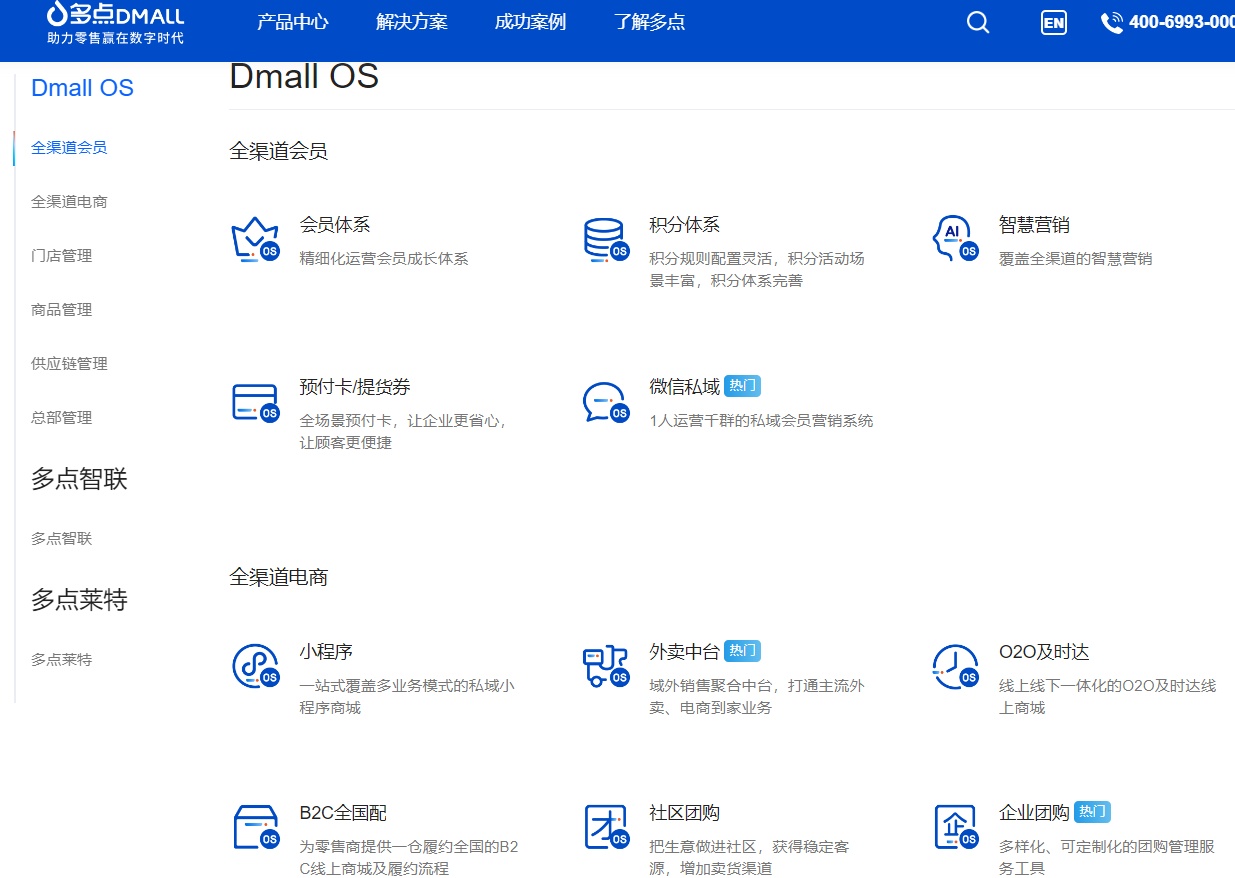Open the 积分体系 product title
1235x878 pixels.
685,225
